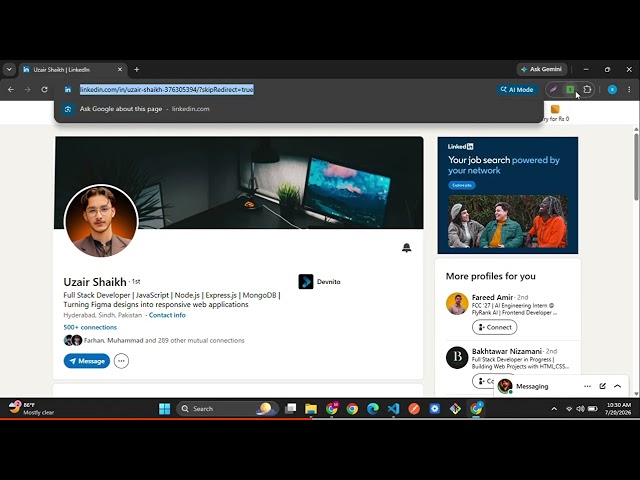Open Microsoft Edge from the taskbar
This screenshot has width=640, height=480.
373,409
